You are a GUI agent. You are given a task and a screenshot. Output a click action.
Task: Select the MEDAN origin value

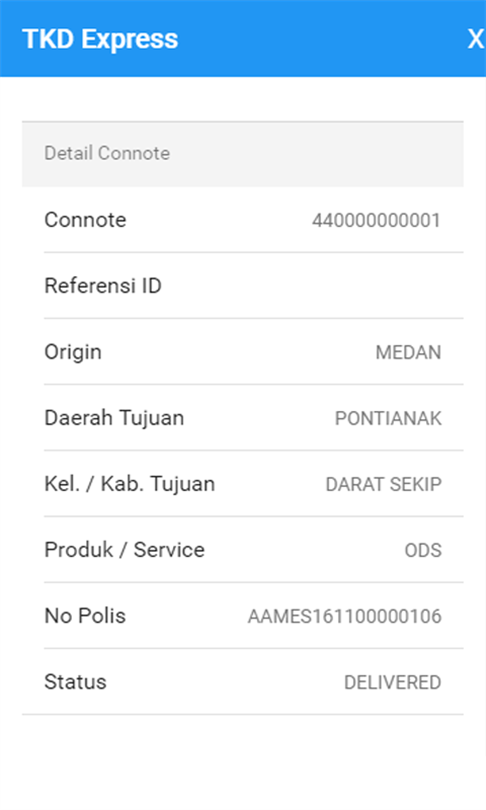pyautogui.click(x=408, y=352)
